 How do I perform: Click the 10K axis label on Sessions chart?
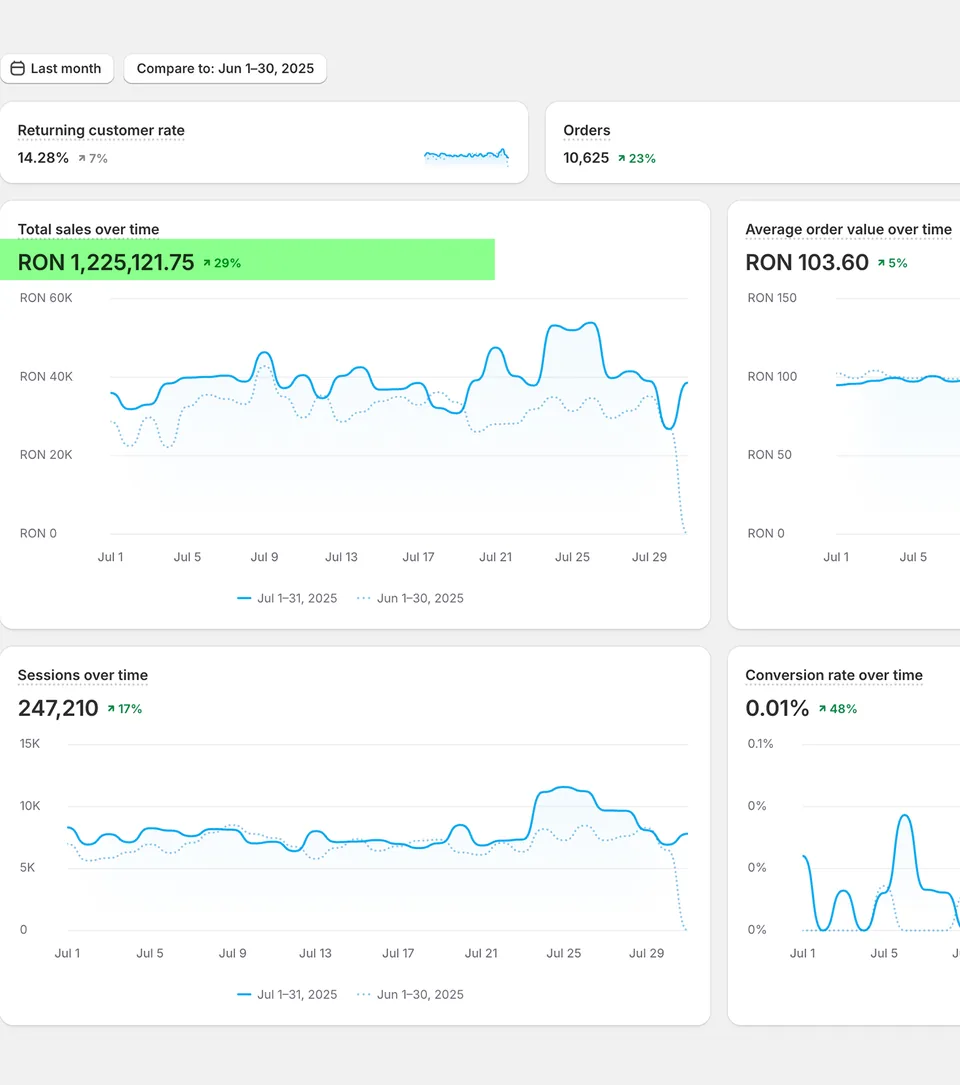click(x=30, y=805)
